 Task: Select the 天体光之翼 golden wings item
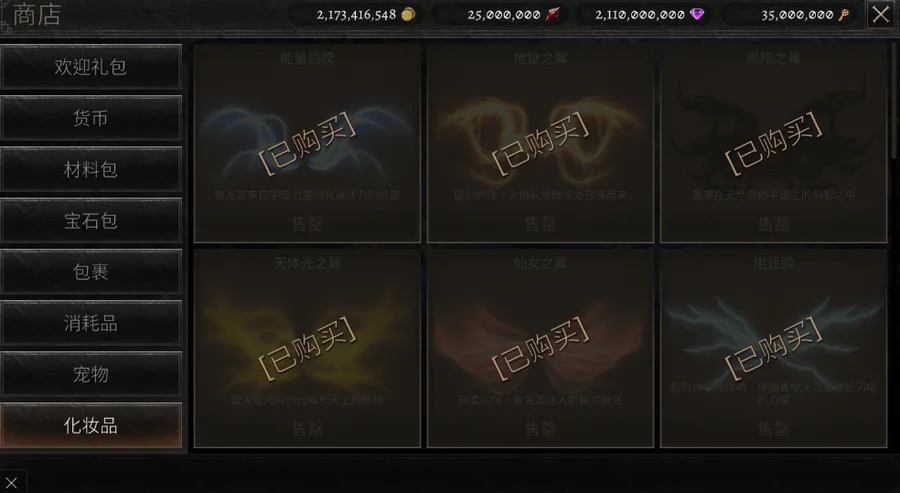point(307,348)
